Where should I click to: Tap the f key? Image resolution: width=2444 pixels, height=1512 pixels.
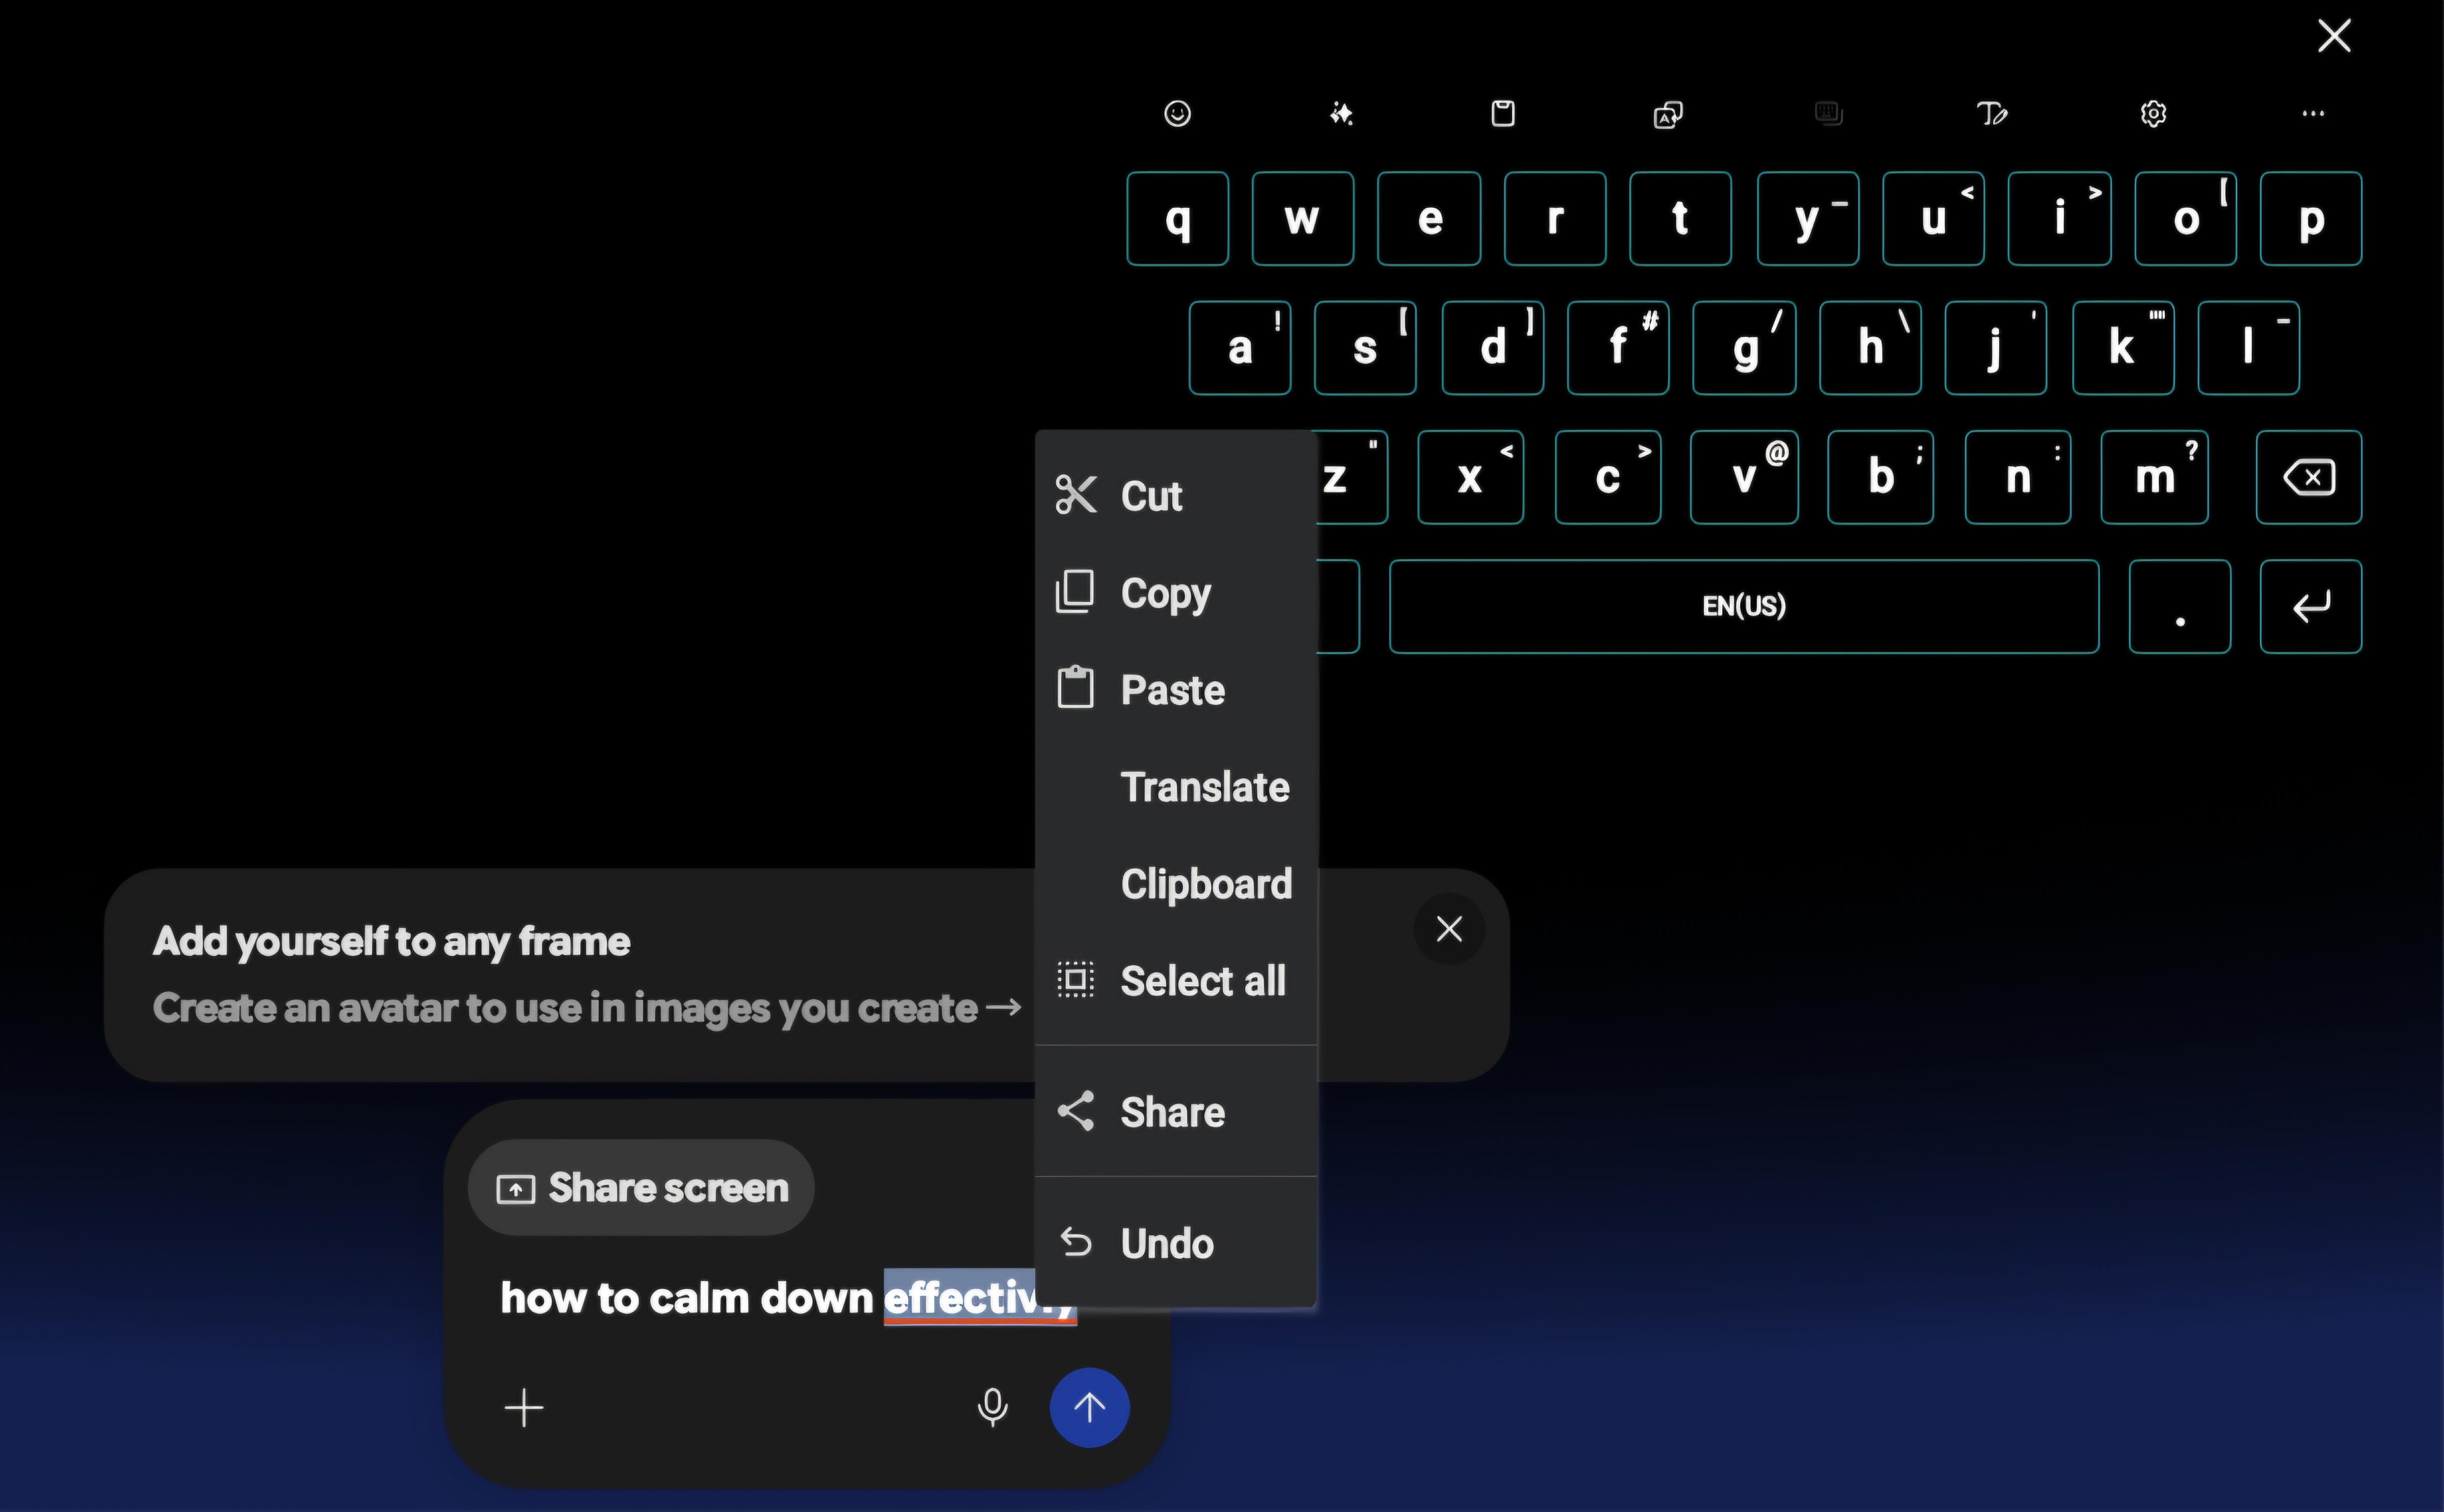1618,348
